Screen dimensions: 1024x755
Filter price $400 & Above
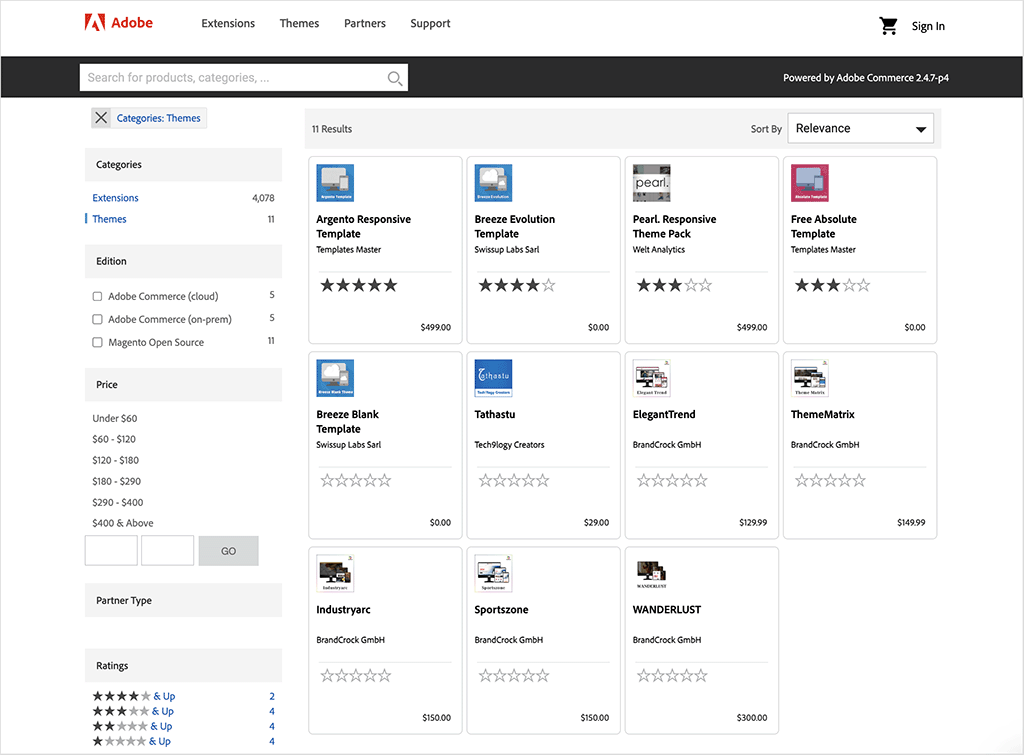(123, 523)
